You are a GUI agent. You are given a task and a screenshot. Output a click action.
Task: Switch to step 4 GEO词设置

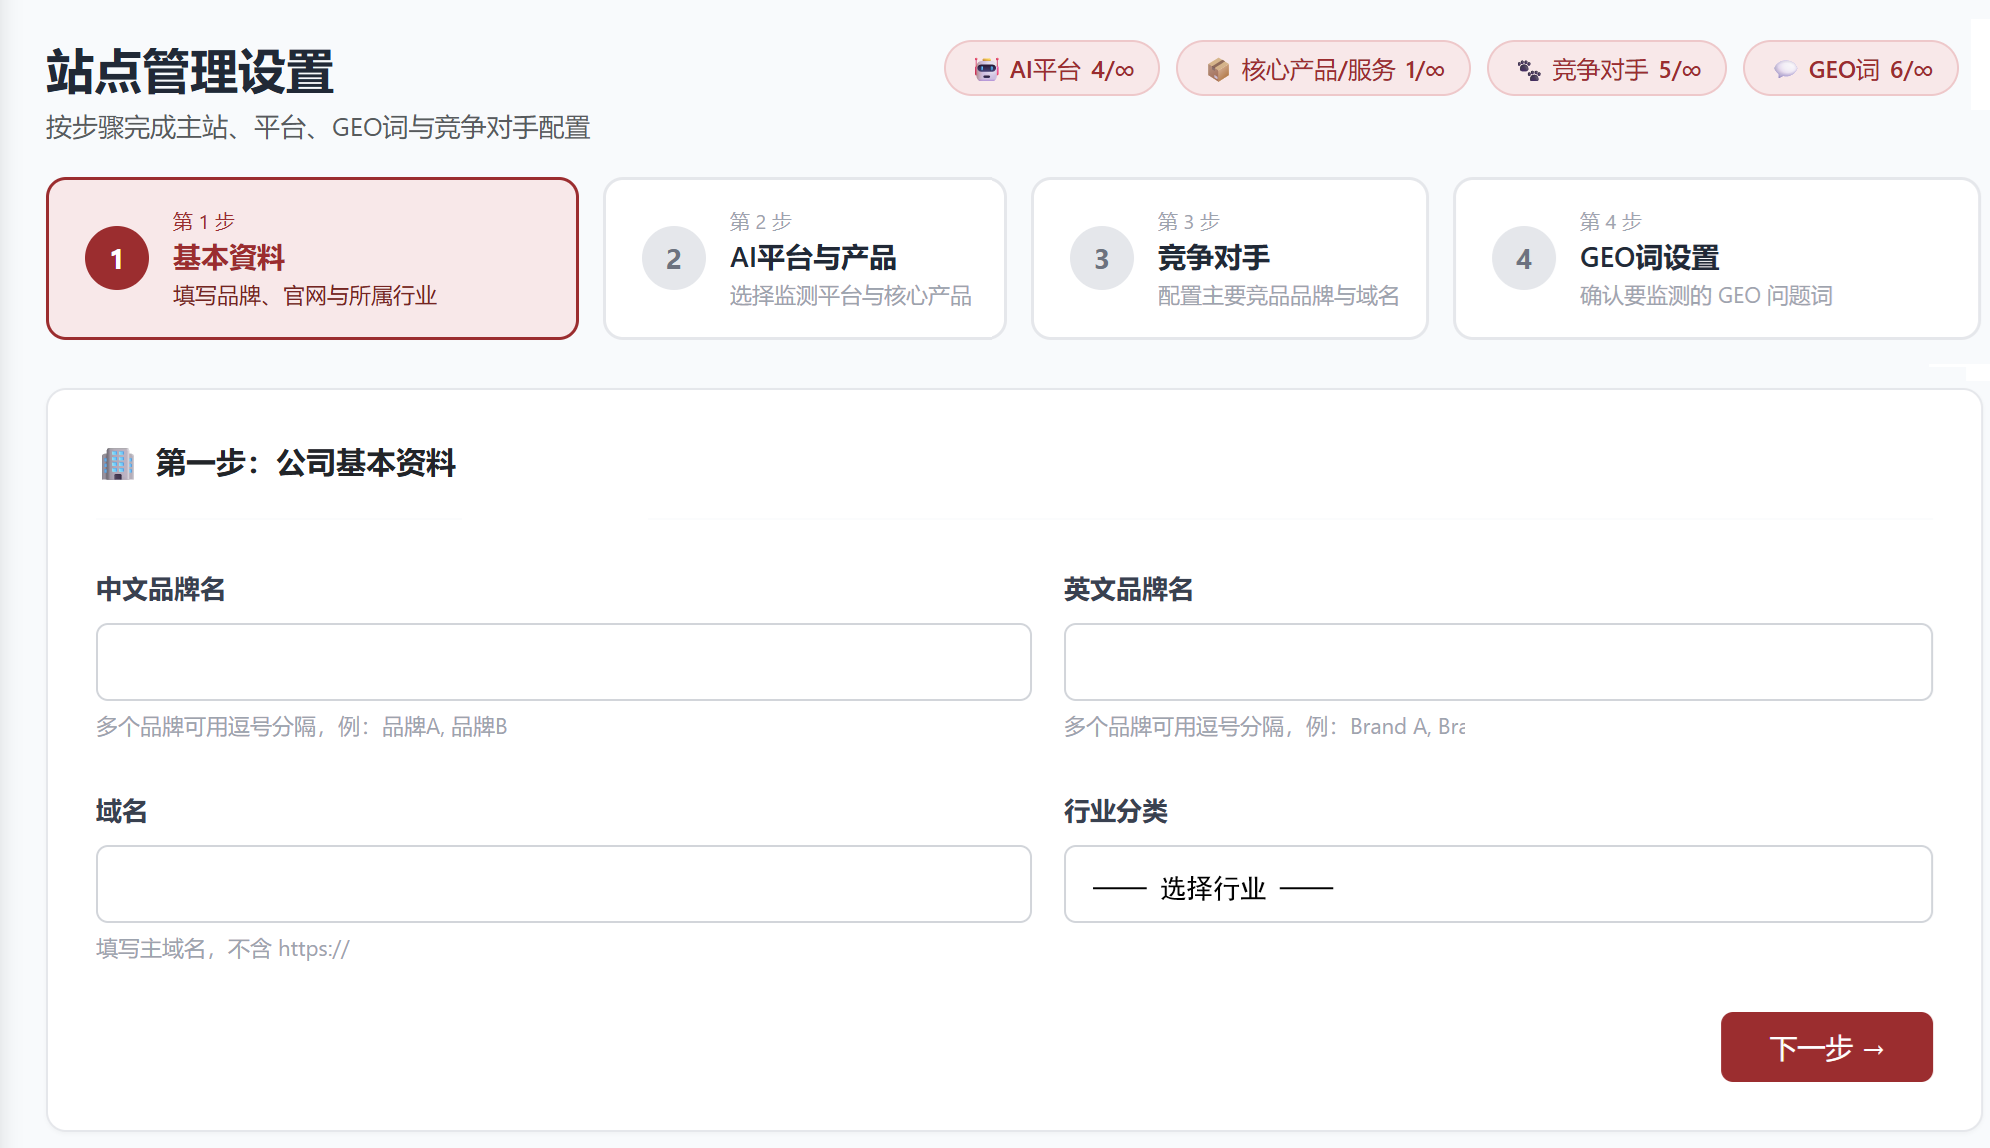pos(1717,259)
